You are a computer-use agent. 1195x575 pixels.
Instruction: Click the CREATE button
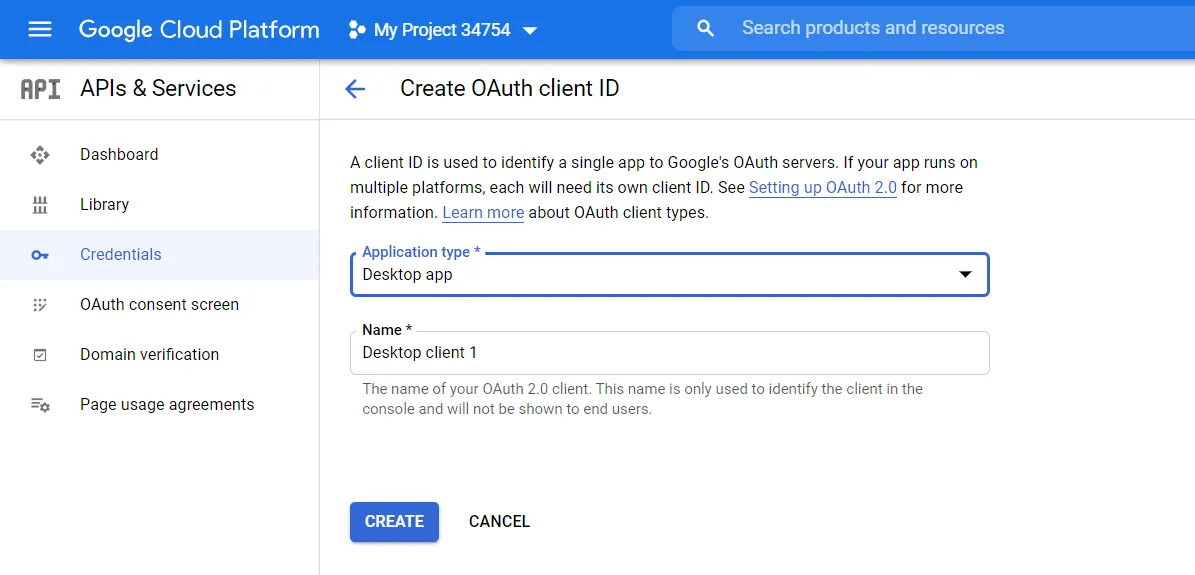point(394,522)
